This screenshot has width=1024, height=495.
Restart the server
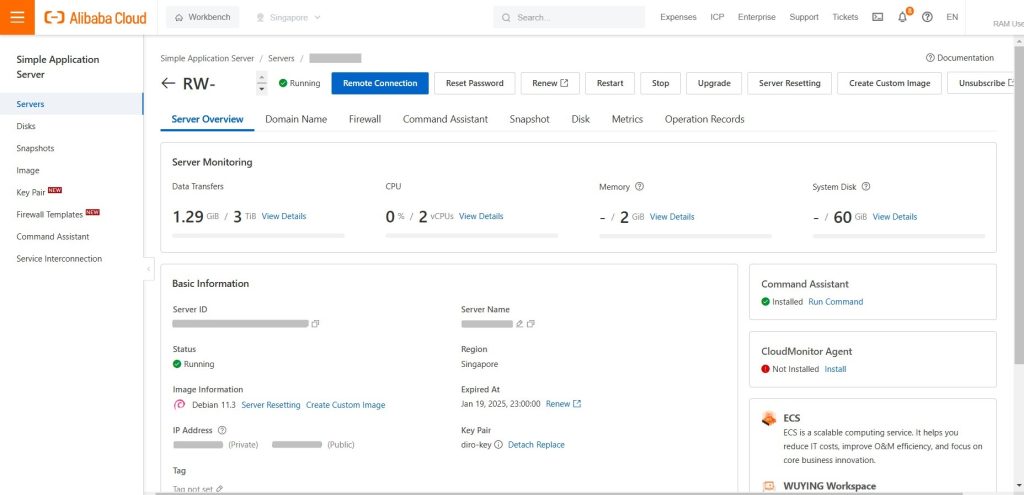[610, 84]
